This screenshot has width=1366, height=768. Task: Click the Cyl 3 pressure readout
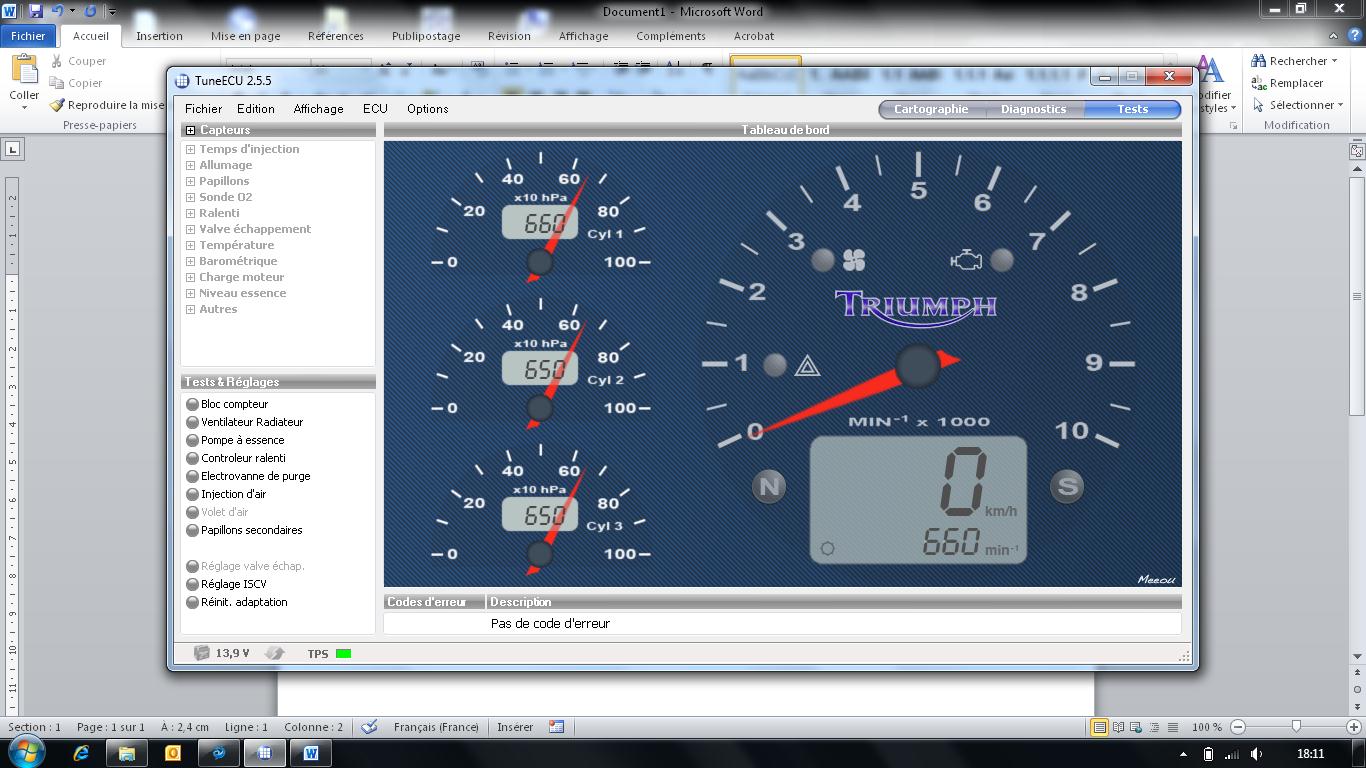click(x=540, y=515)
